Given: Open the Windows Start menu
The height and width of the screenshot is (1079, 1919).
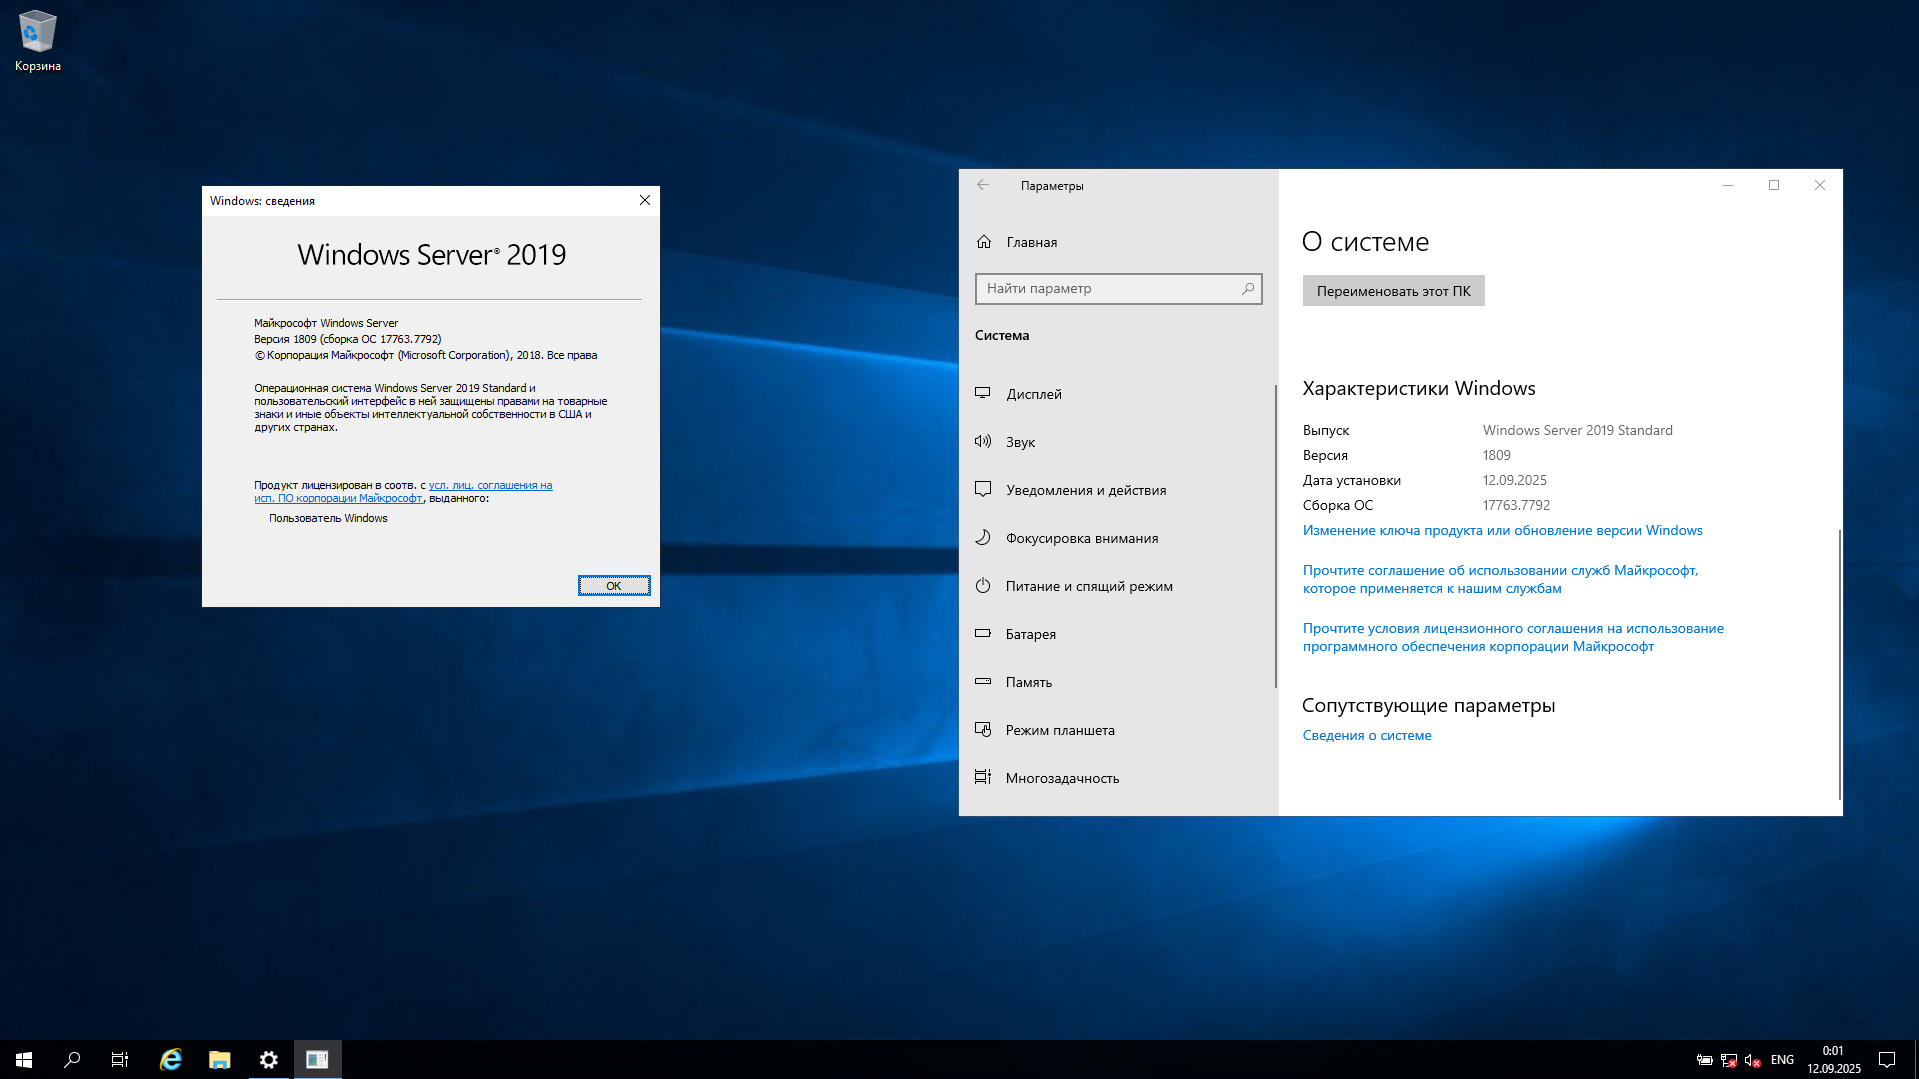Looking at the screenshot, I should pos(24,1060).
